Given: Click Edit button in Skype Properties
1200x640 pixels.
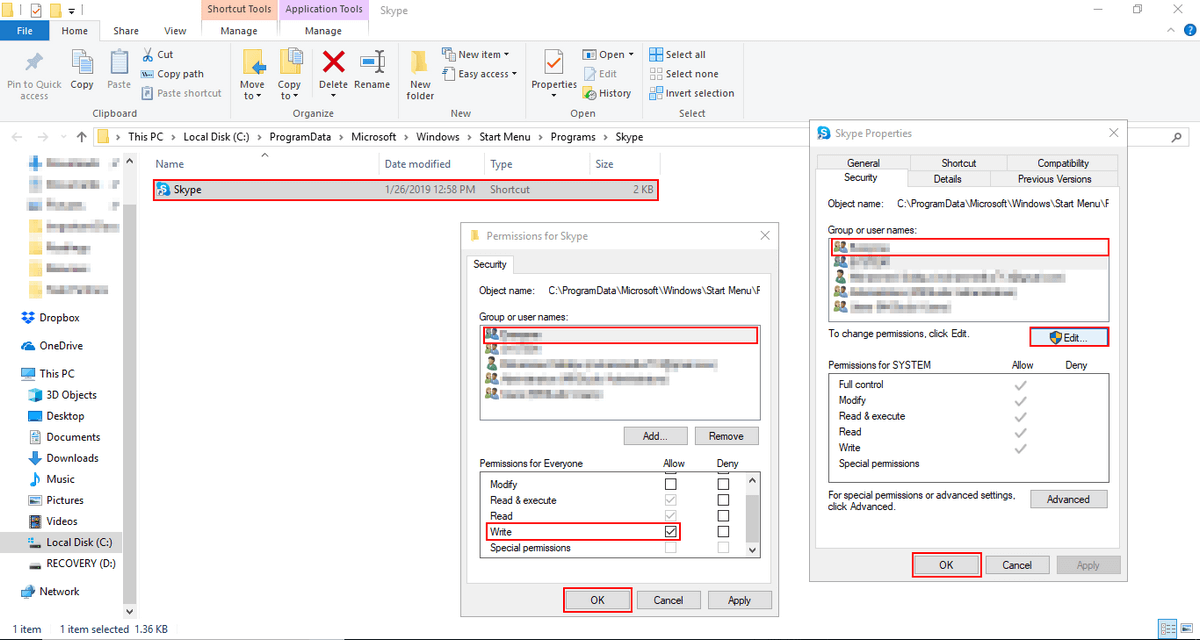Looking at the screenshot, I should pyautogui.click(x=1069, y=338).
